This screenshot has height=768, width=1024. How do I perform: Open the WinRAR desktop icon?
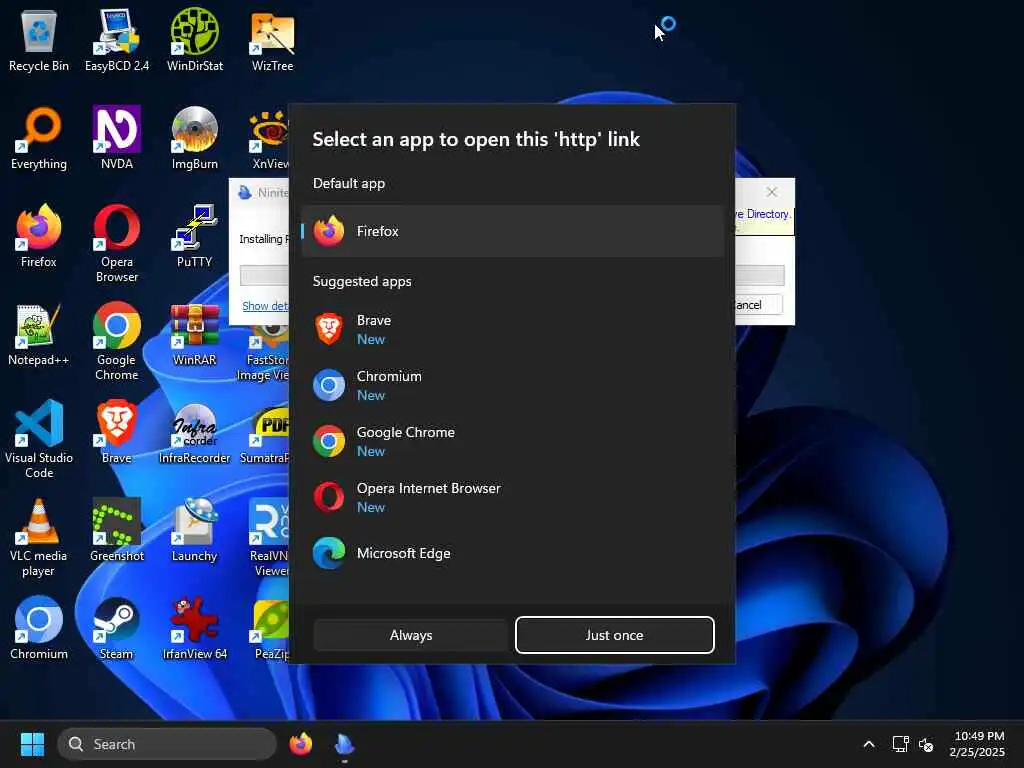click(195, 334)
